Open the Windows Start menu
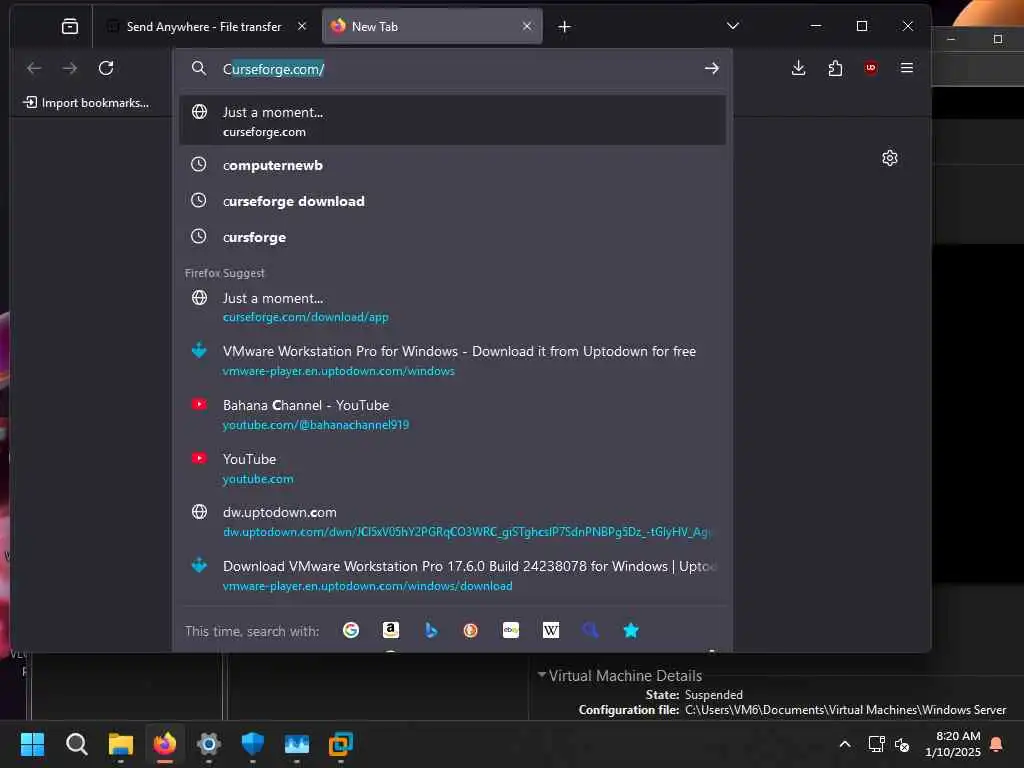The width and height of the screenshot is (1024, 768). [33, 744]
